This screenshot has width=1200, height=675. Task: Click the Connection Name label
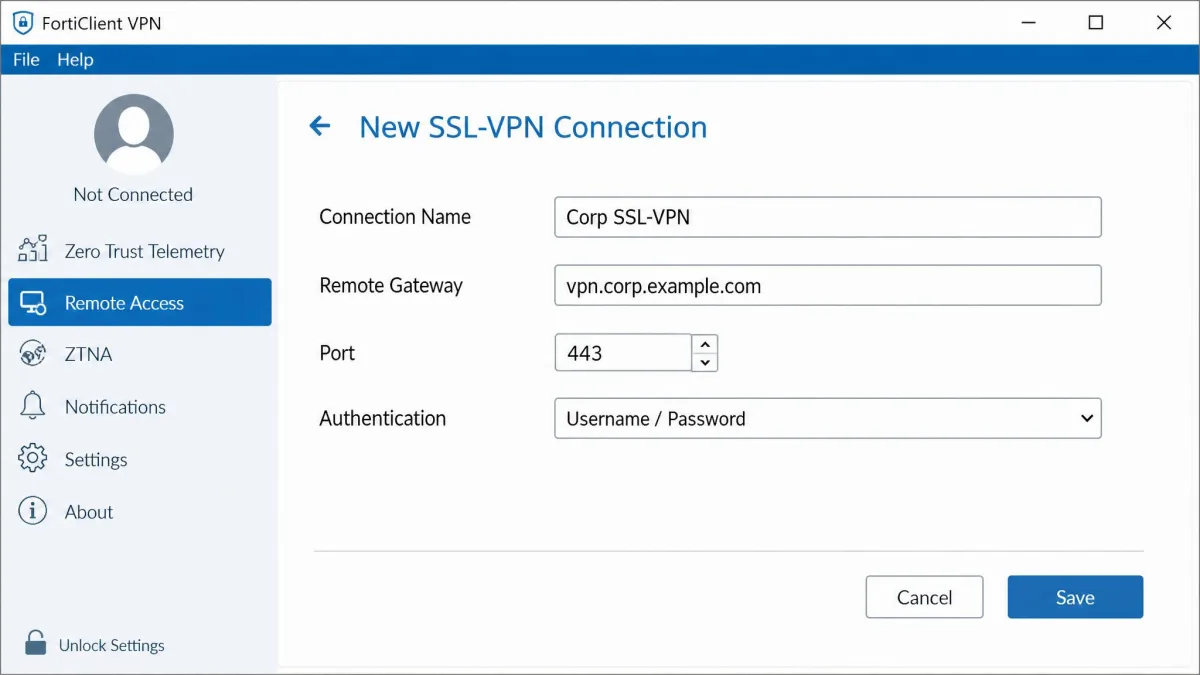tap(395, 217)
